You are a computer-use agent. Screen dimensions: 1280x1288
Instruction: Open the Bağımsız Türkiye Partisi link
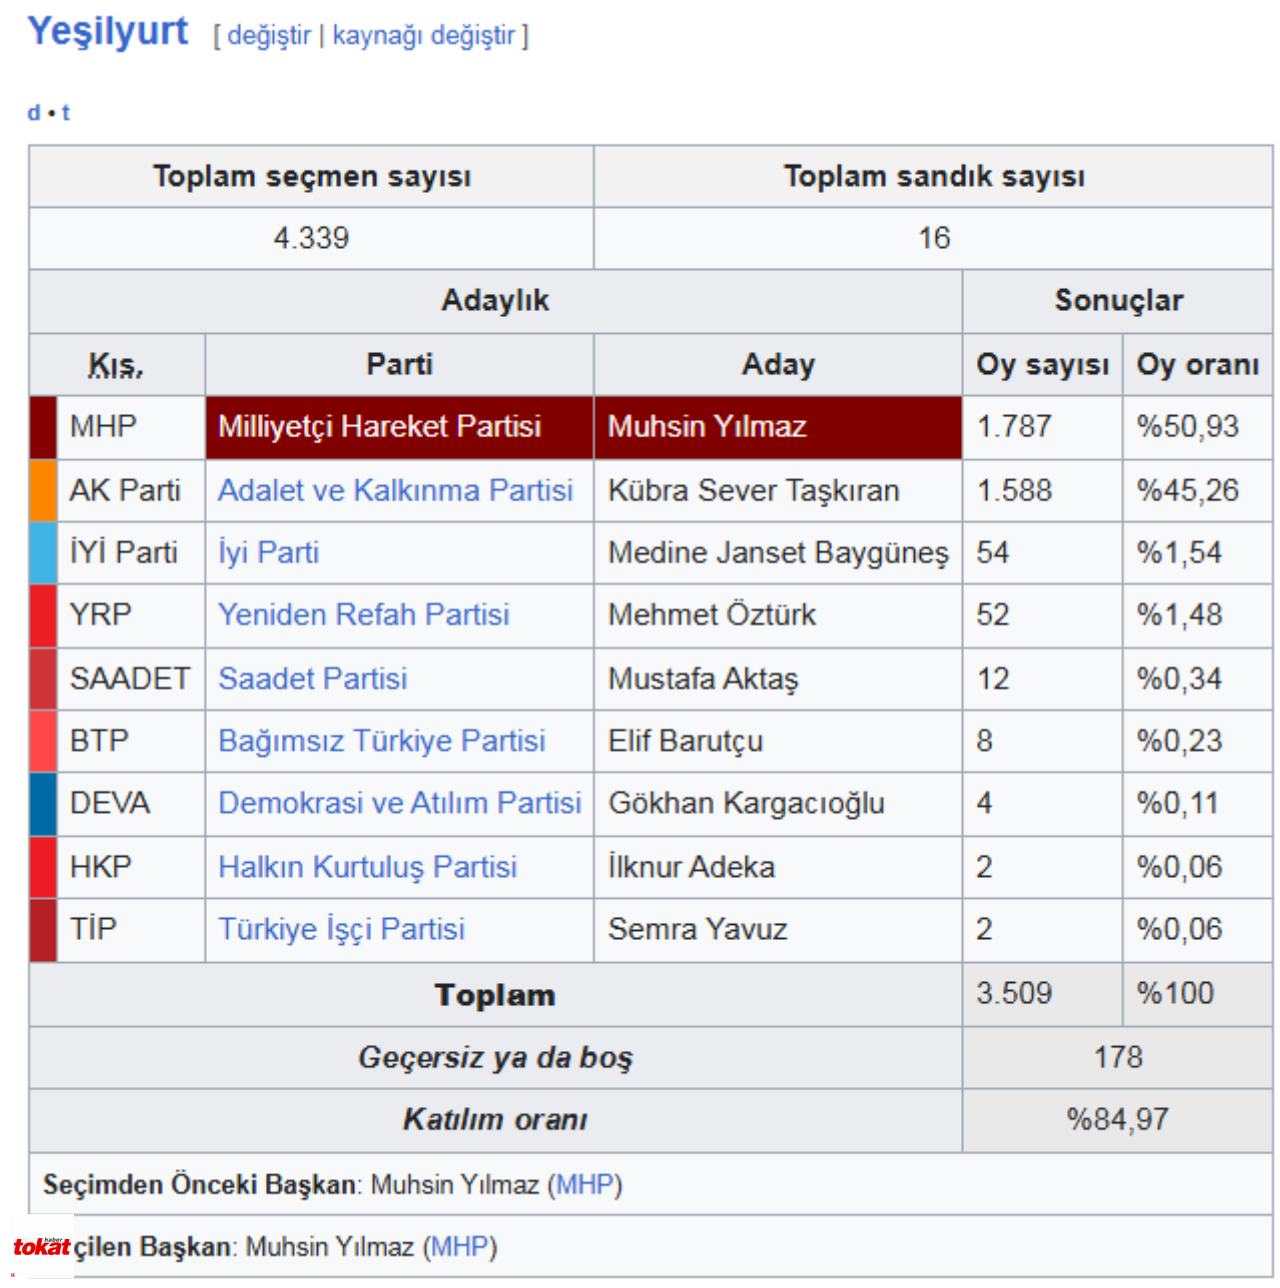[382, 741]
